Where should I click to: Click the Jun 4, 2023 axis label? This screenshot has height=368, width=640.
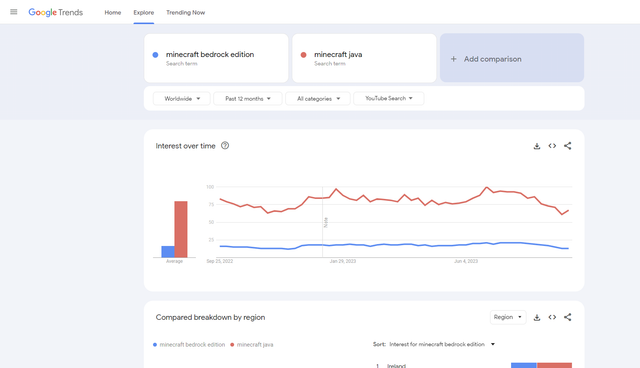[466, 261]
